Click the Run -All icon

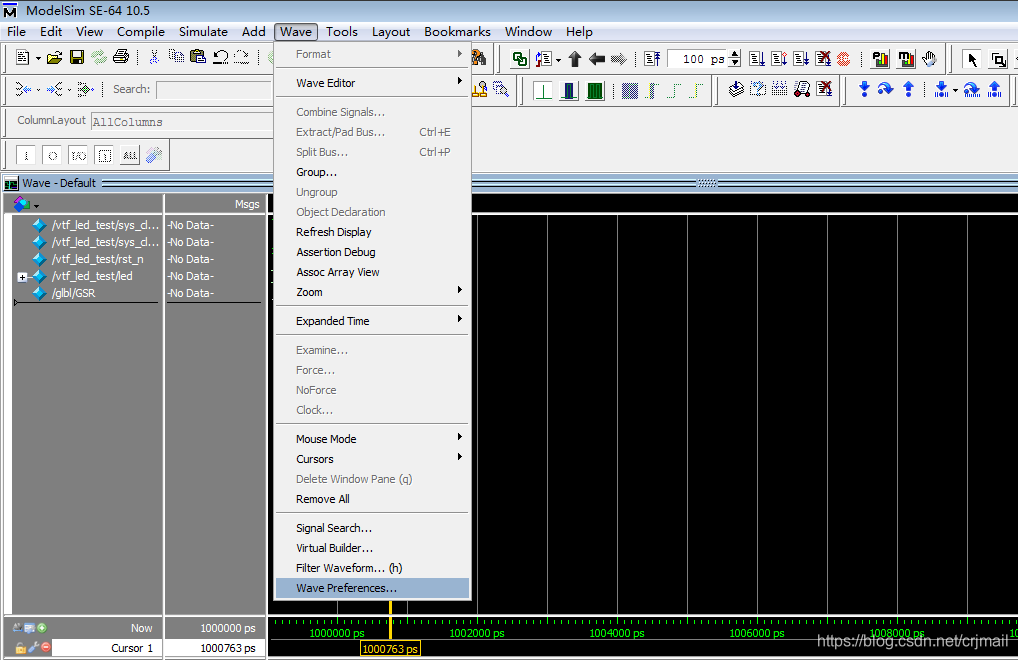(801, 59)
